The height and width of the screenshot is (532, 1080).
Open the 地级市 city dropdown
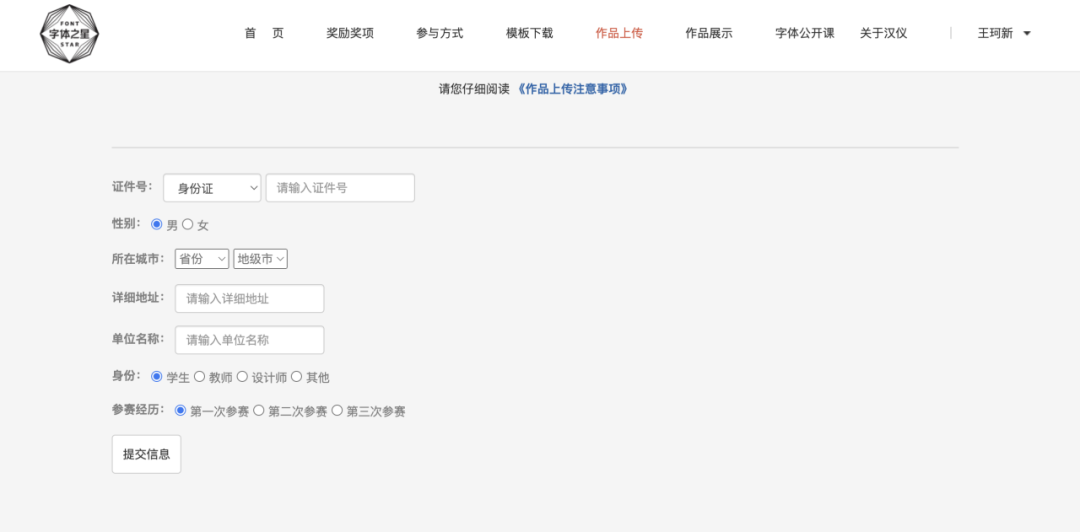coord(260,259)
